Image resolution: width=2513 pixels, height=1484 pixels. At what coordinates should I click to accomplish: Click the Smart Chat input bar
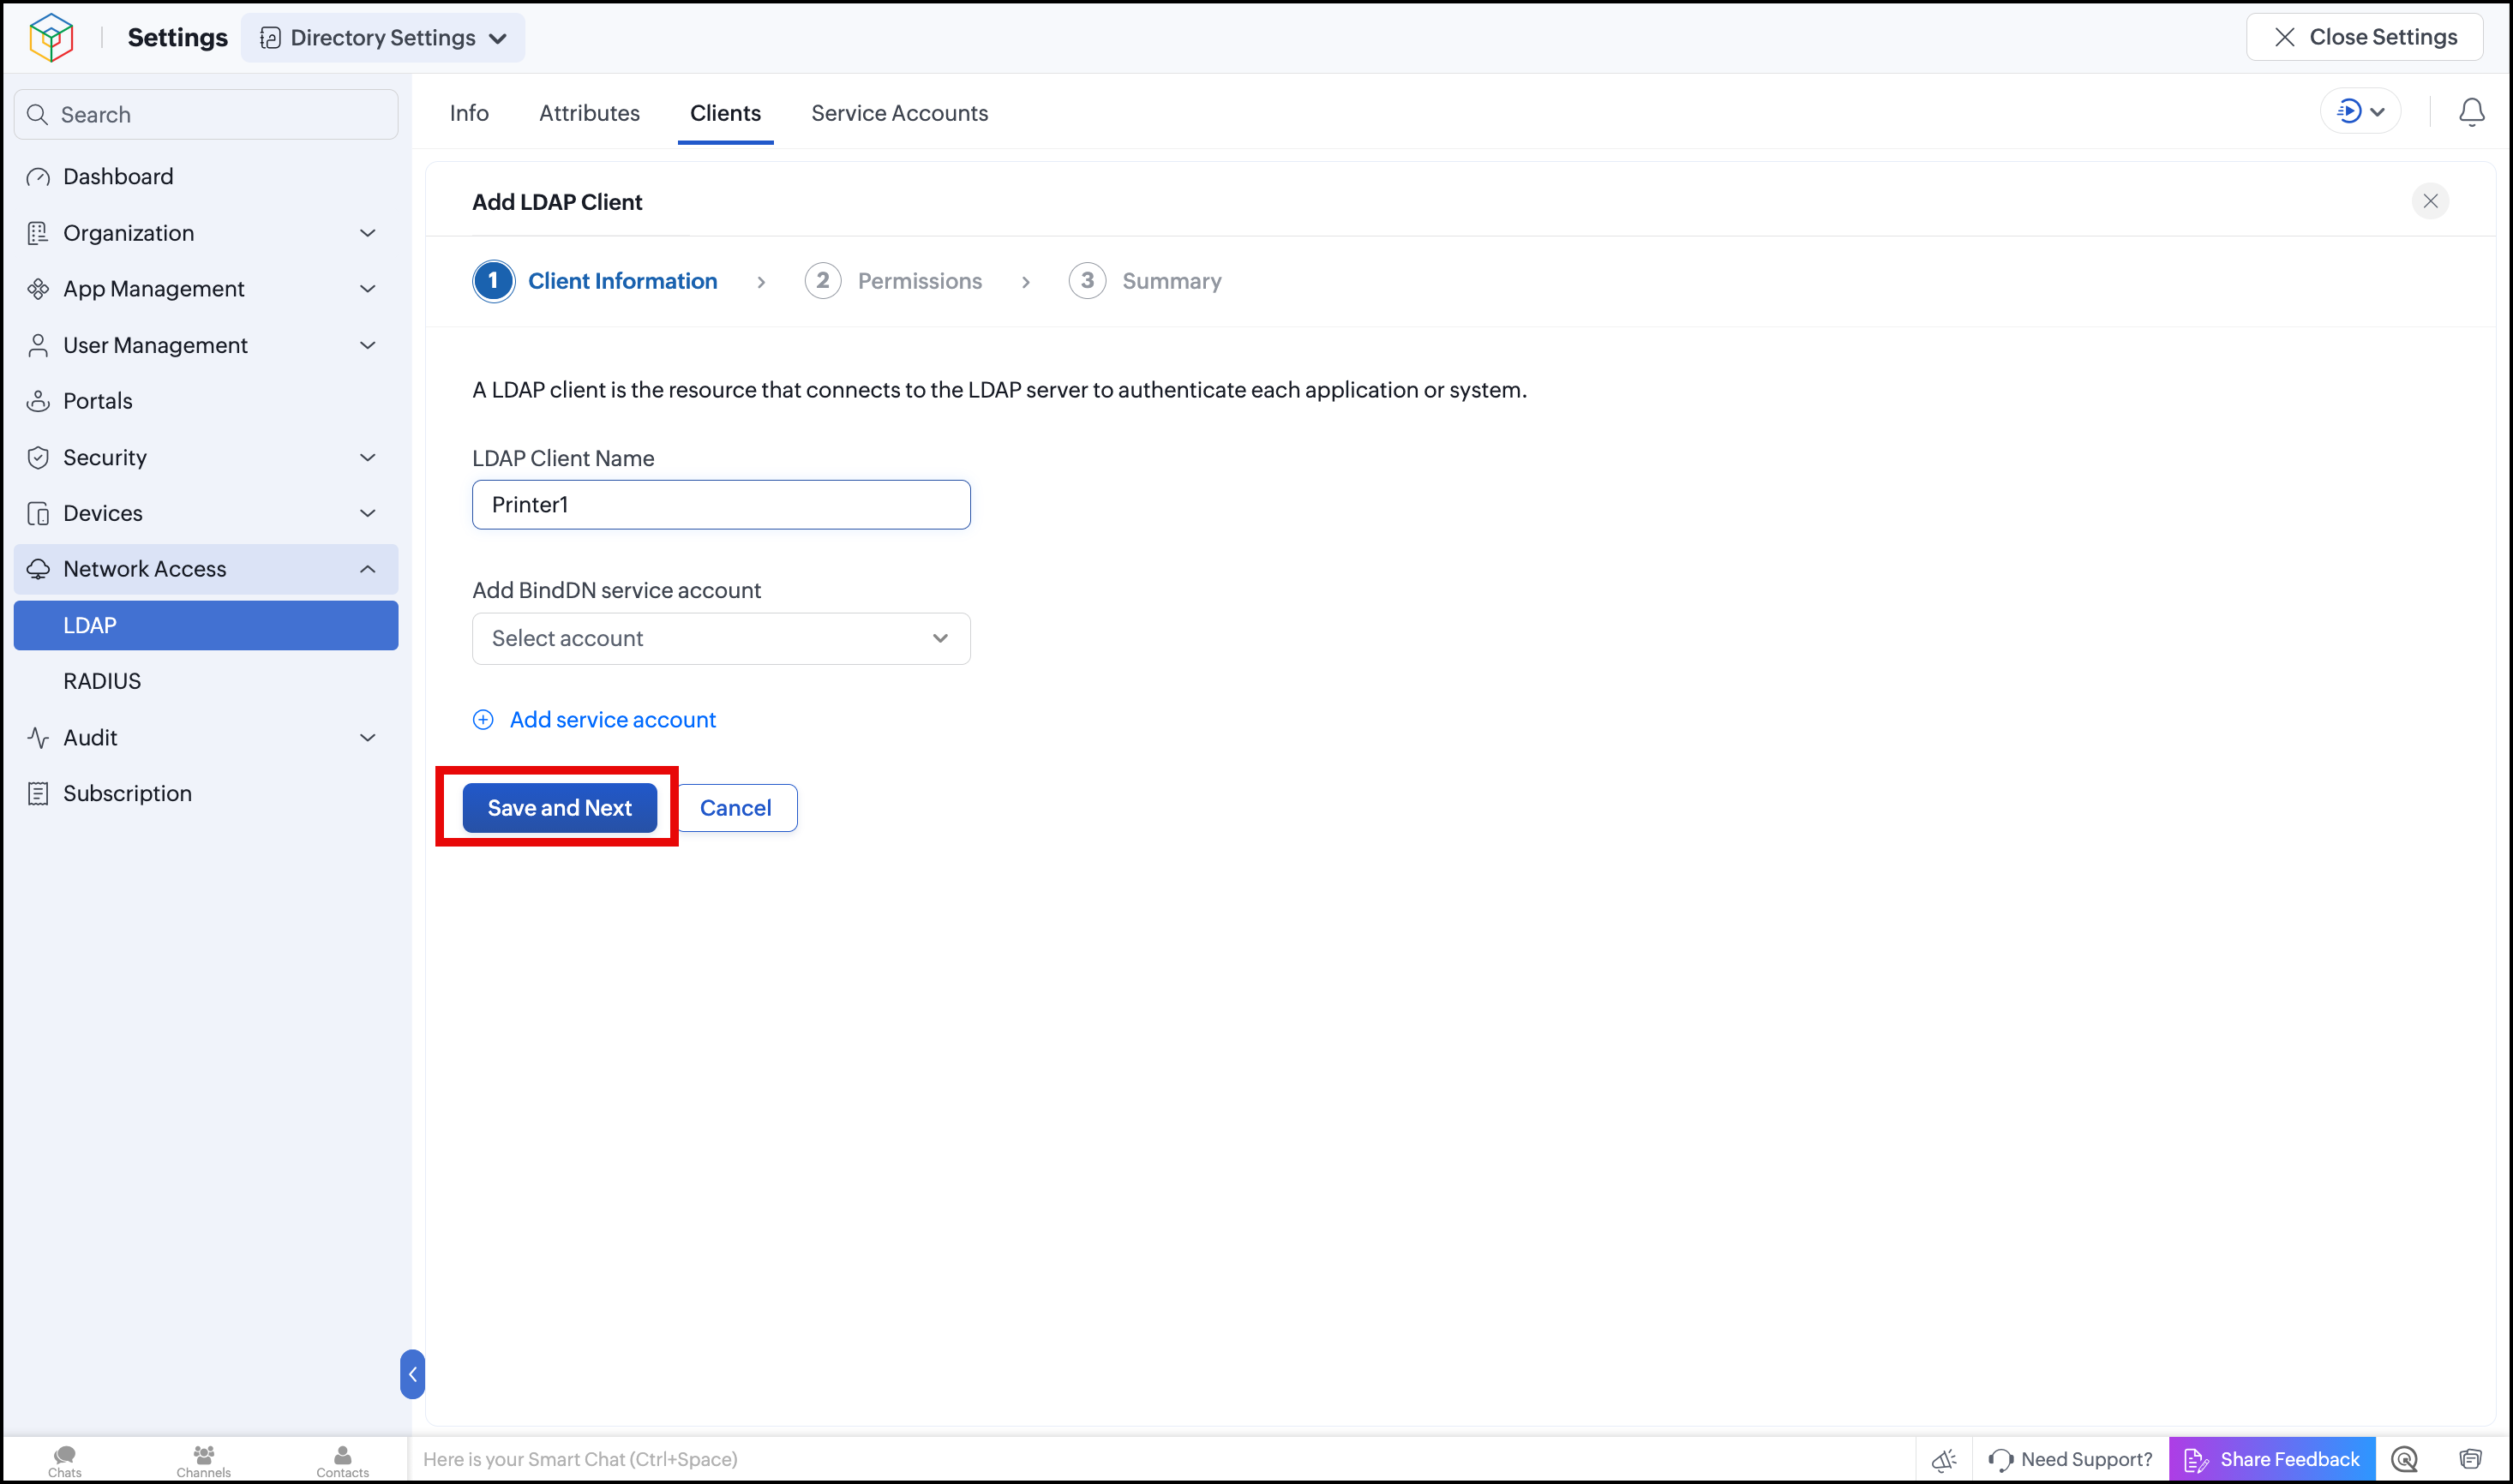pos(1160,1460)
